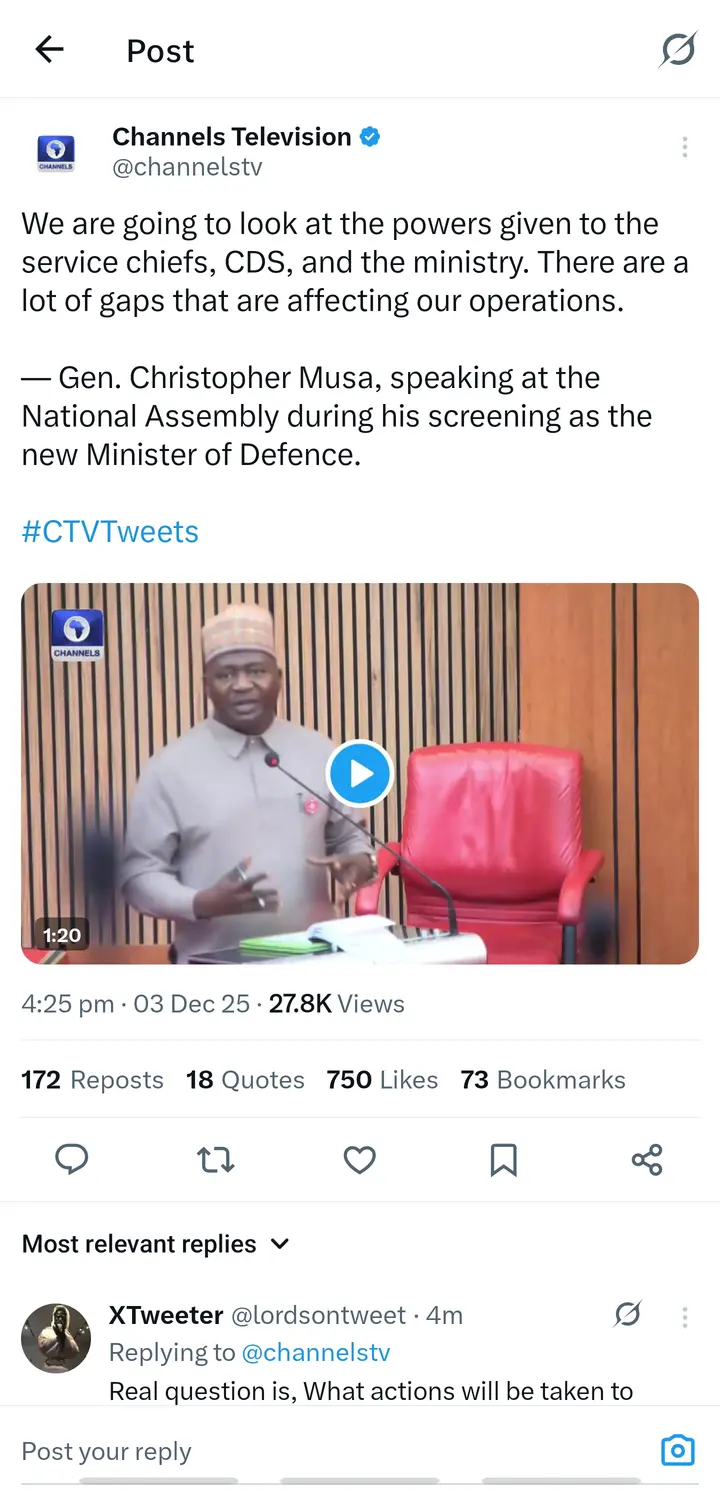This screenshot has width=720, height=1494.
Task: Bookmark the post
Action: click(503, 1159)
